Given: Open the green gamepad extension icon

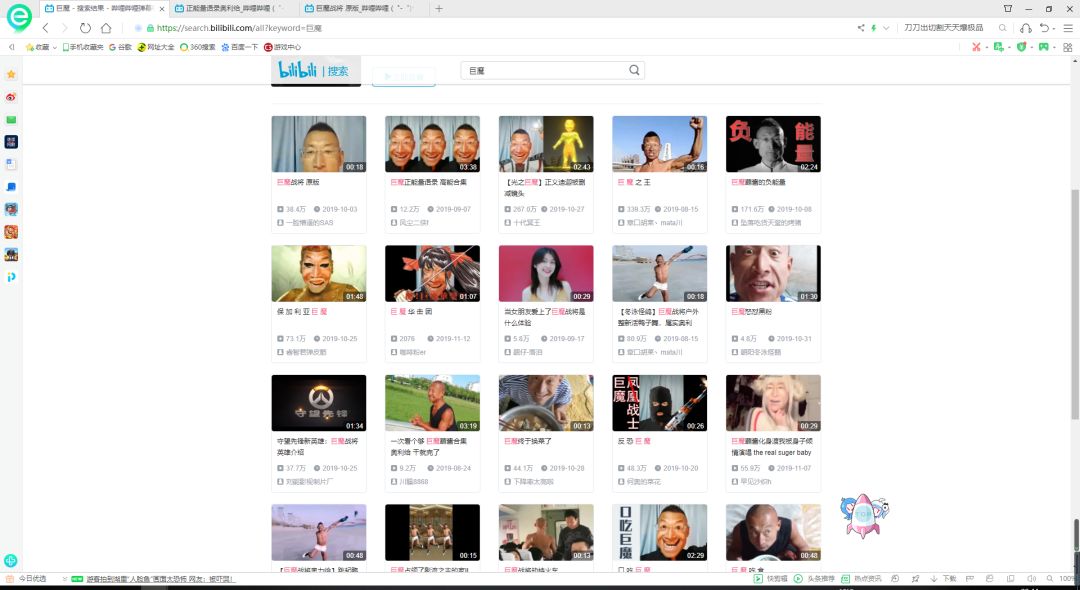Looking at the screenshot, I should (1044, 47).
